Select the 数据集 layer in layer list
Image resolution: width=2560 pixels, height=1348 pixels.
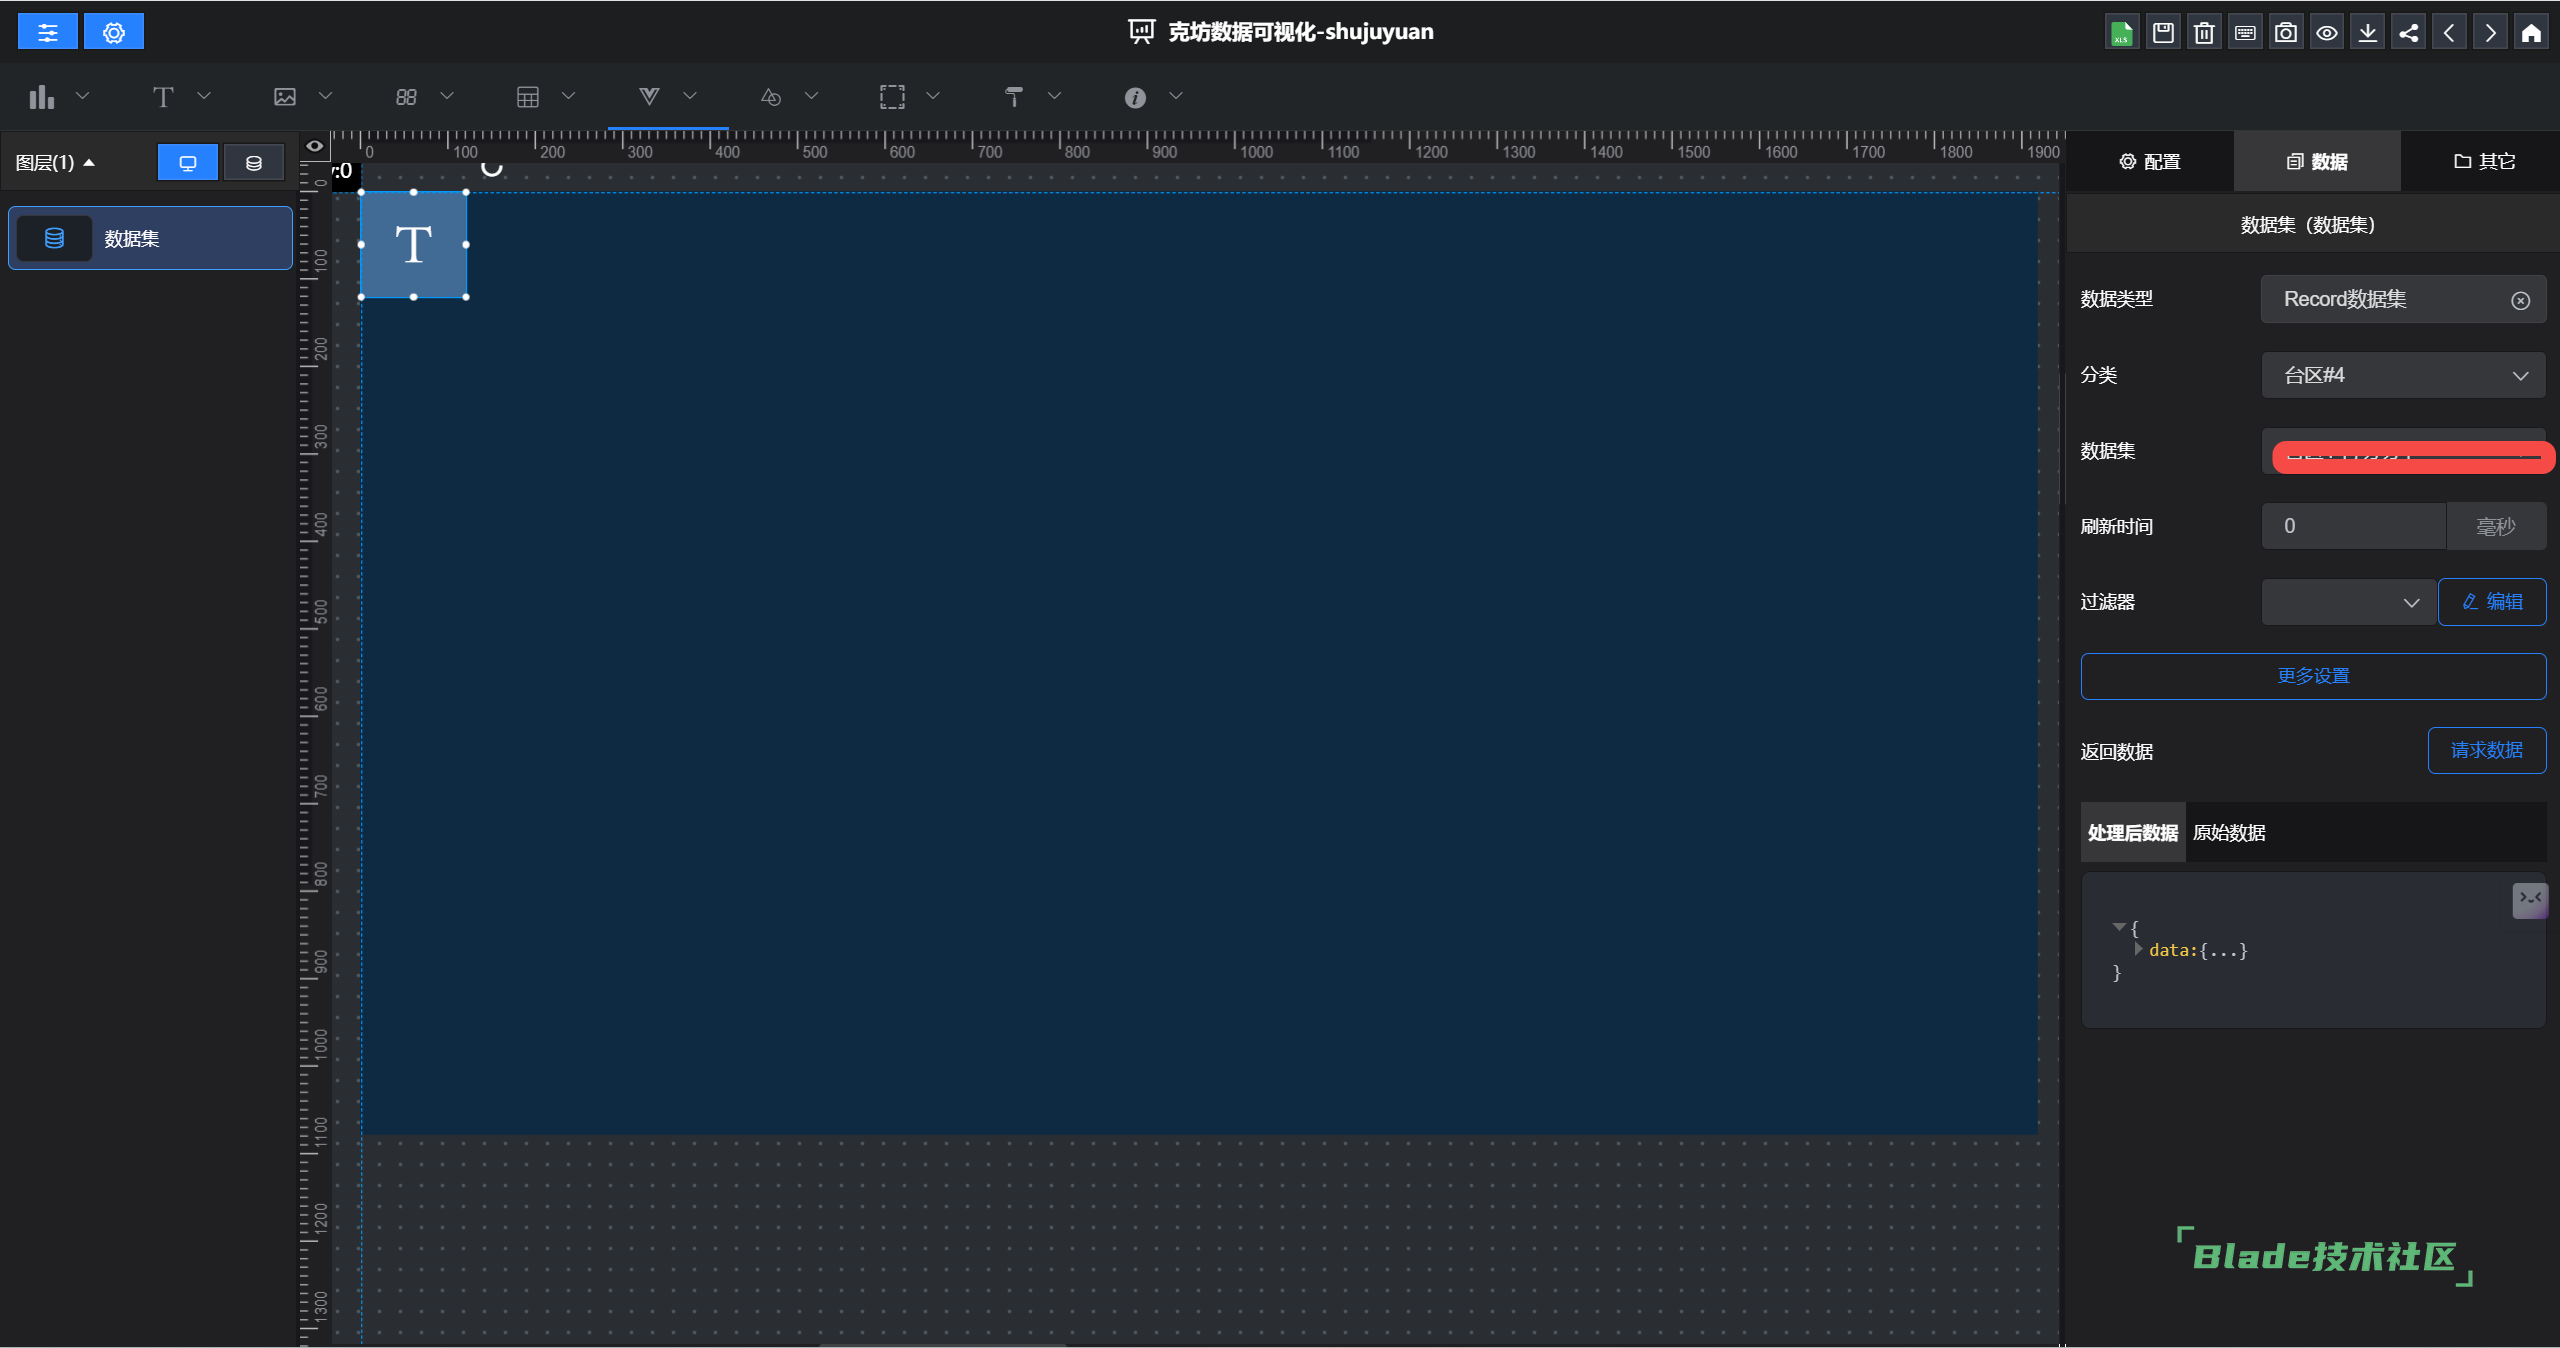click(x=150, y=238)
